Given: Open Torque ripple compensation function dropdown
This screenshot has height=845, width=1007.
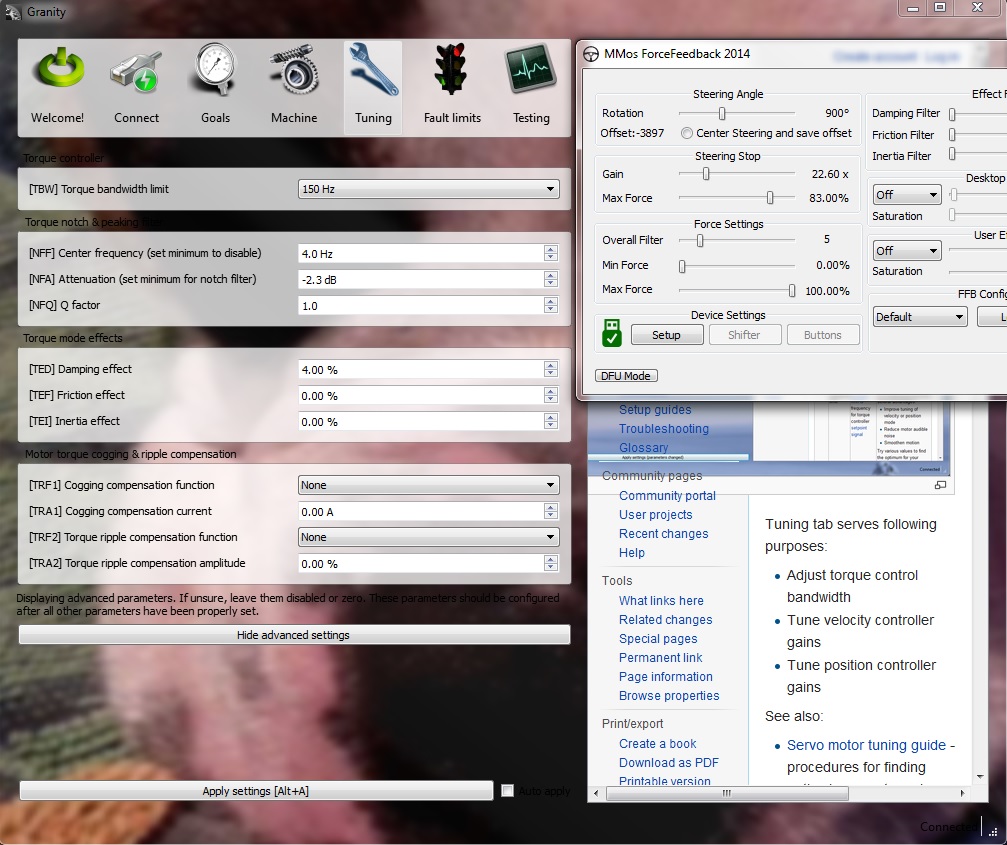Looking at the screenshot, I should 429,537.
